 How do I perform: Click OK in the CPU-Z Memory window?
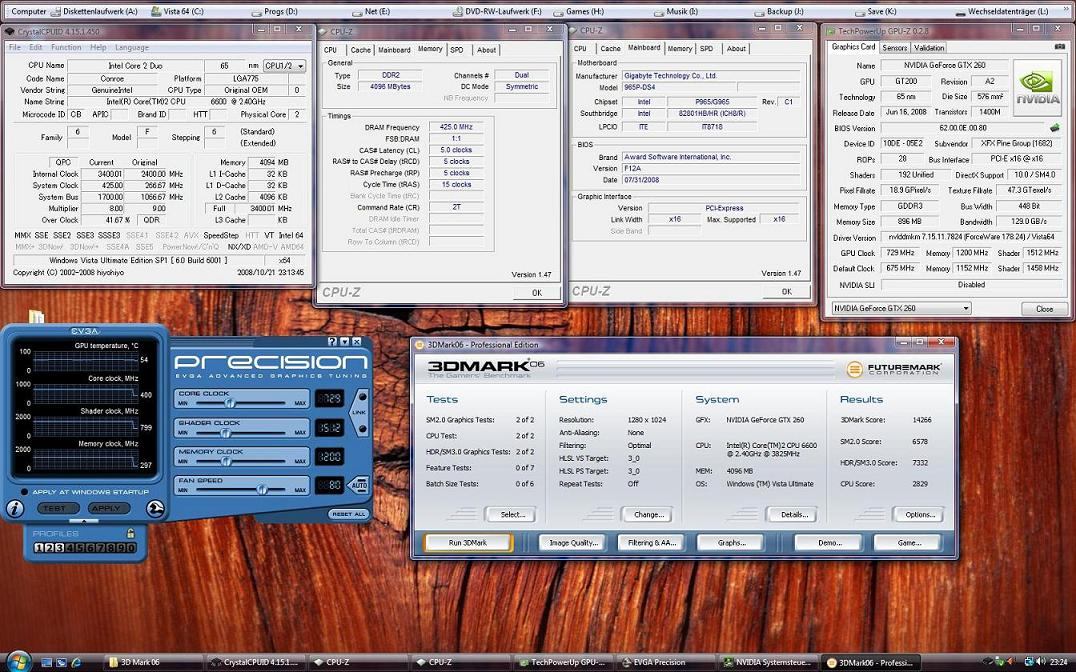(x=537, y=292)
